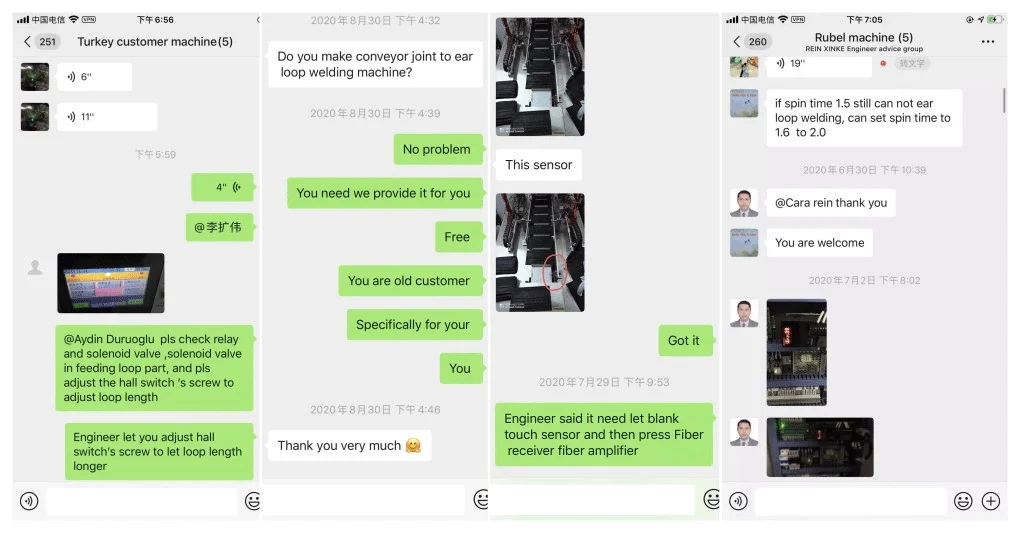Open emoji picker in Turkey customer chat

[252, 501]
